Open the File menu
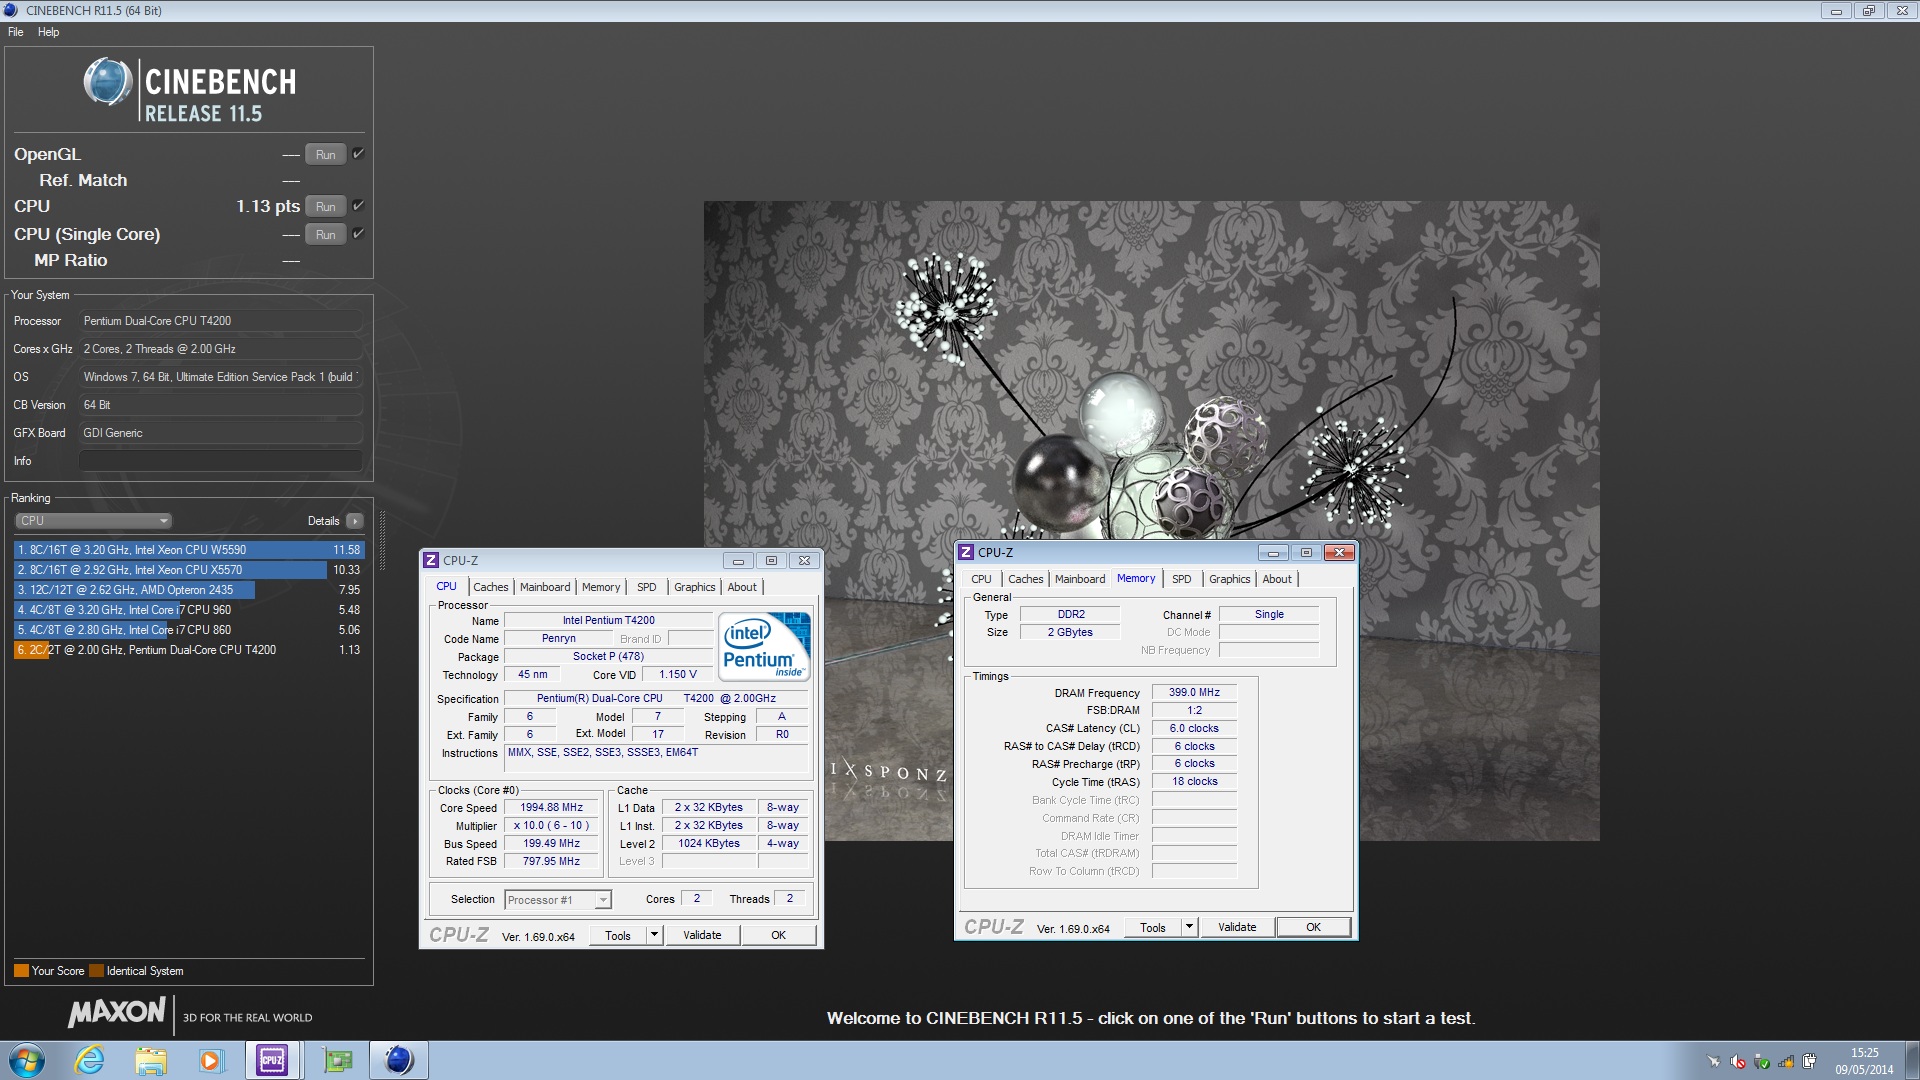 [x=16, y=32]
